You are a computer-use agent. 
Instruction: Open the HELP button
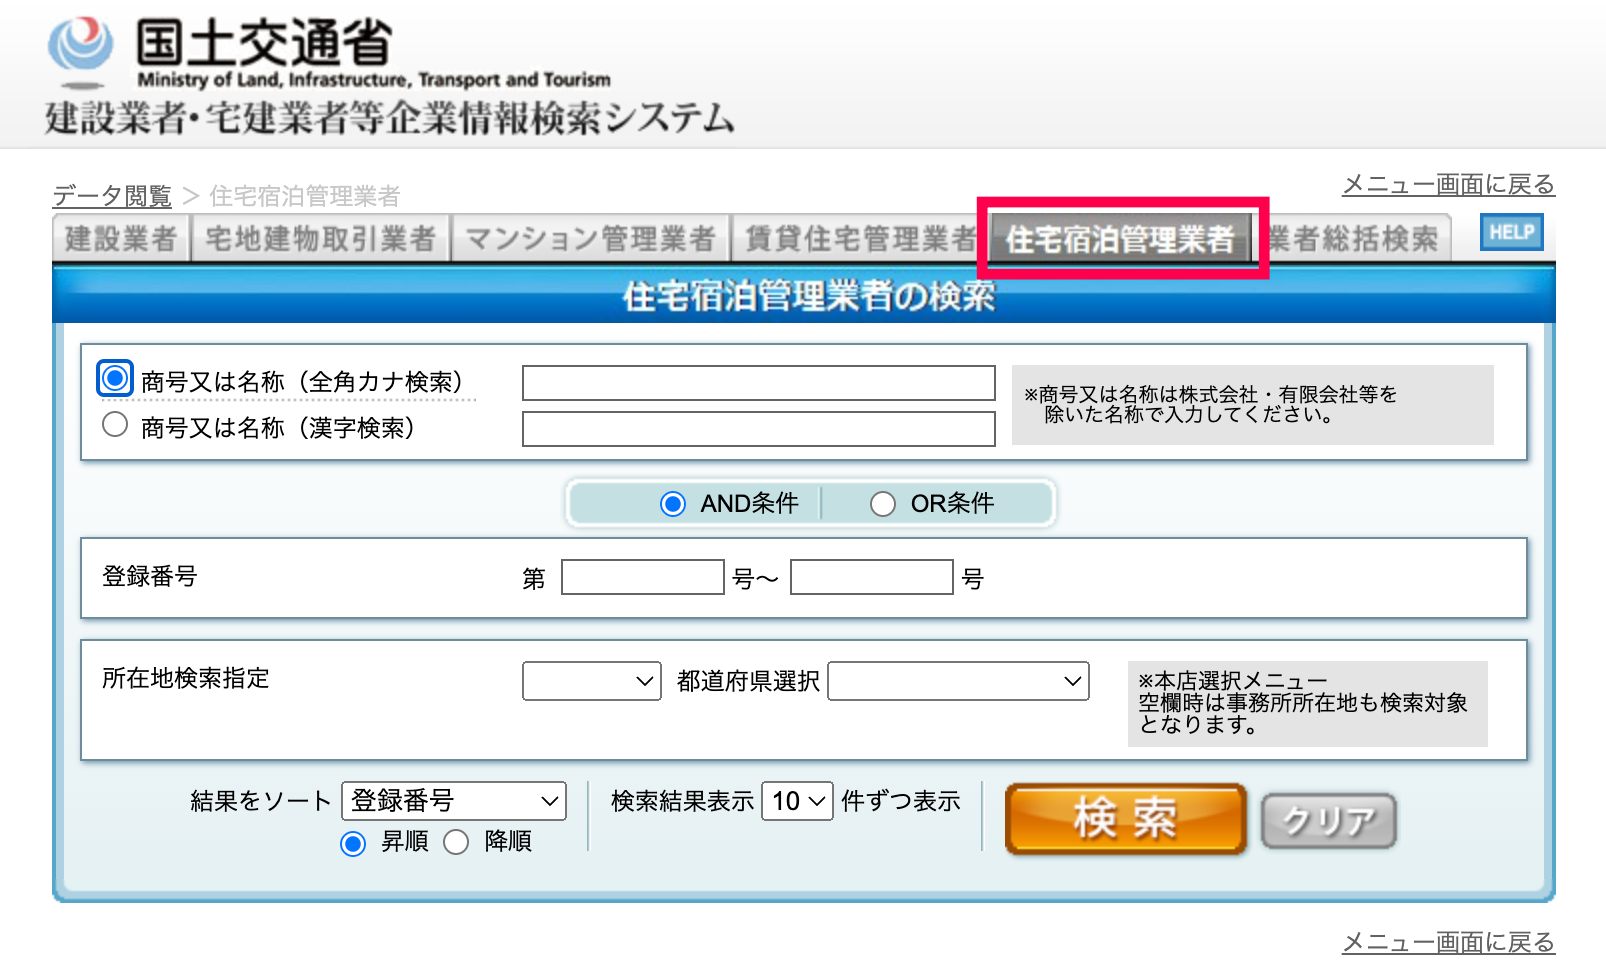[1511, 233]
